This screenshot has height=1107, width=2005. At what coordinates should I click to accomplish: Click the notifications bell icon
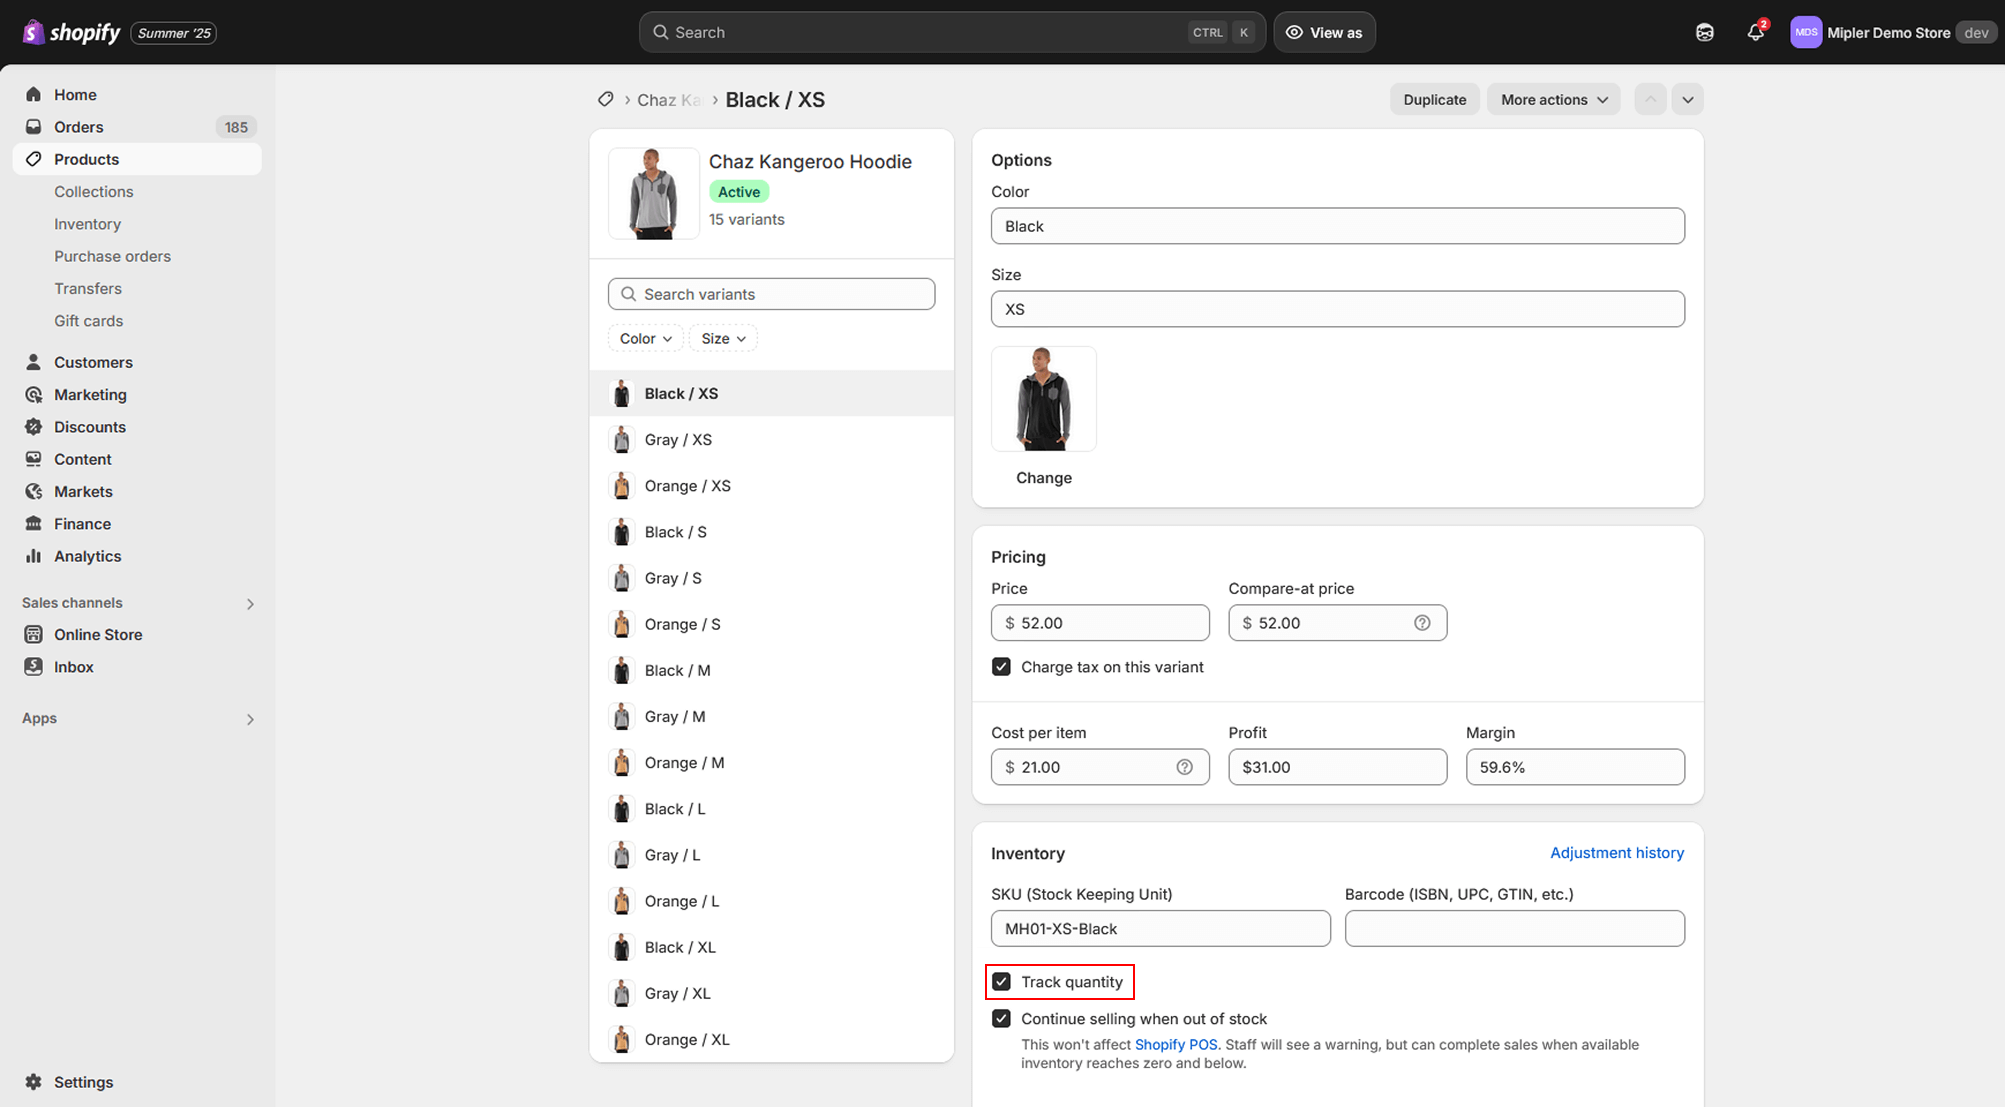point(1755,33)
